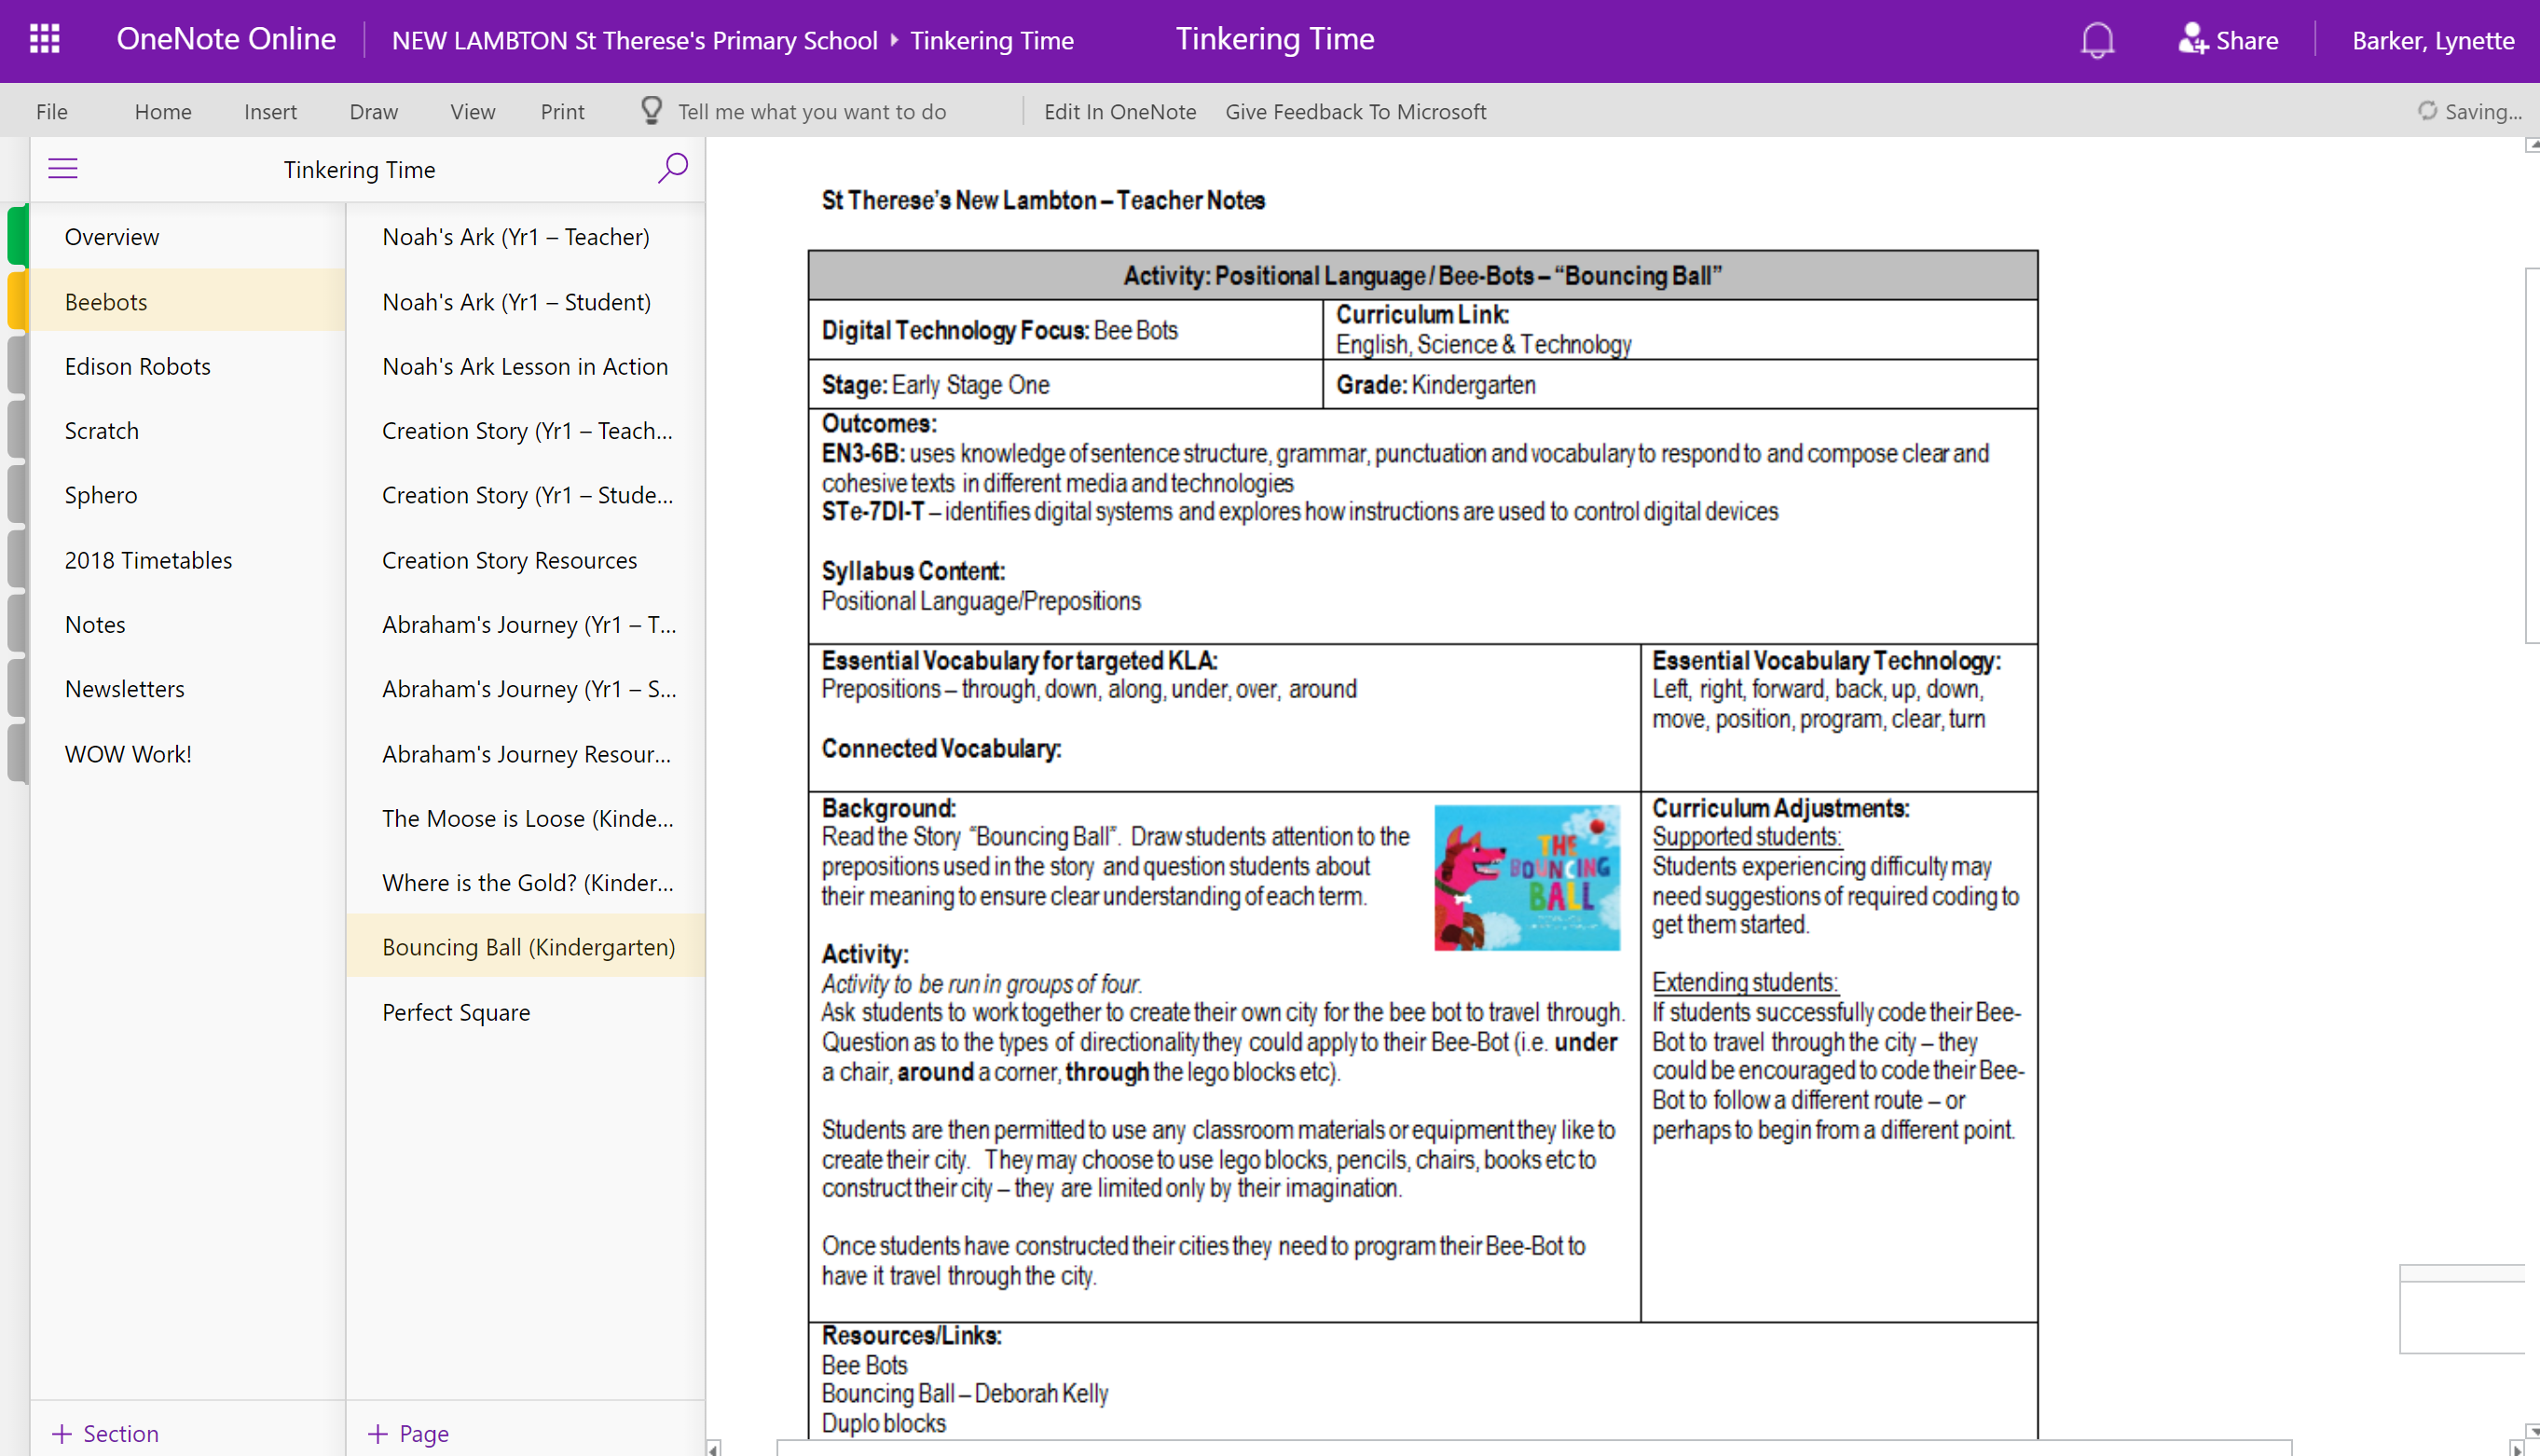
Task: Select Bouncing Ball (Kindergarten) page
Action: [x=525, y=947]
